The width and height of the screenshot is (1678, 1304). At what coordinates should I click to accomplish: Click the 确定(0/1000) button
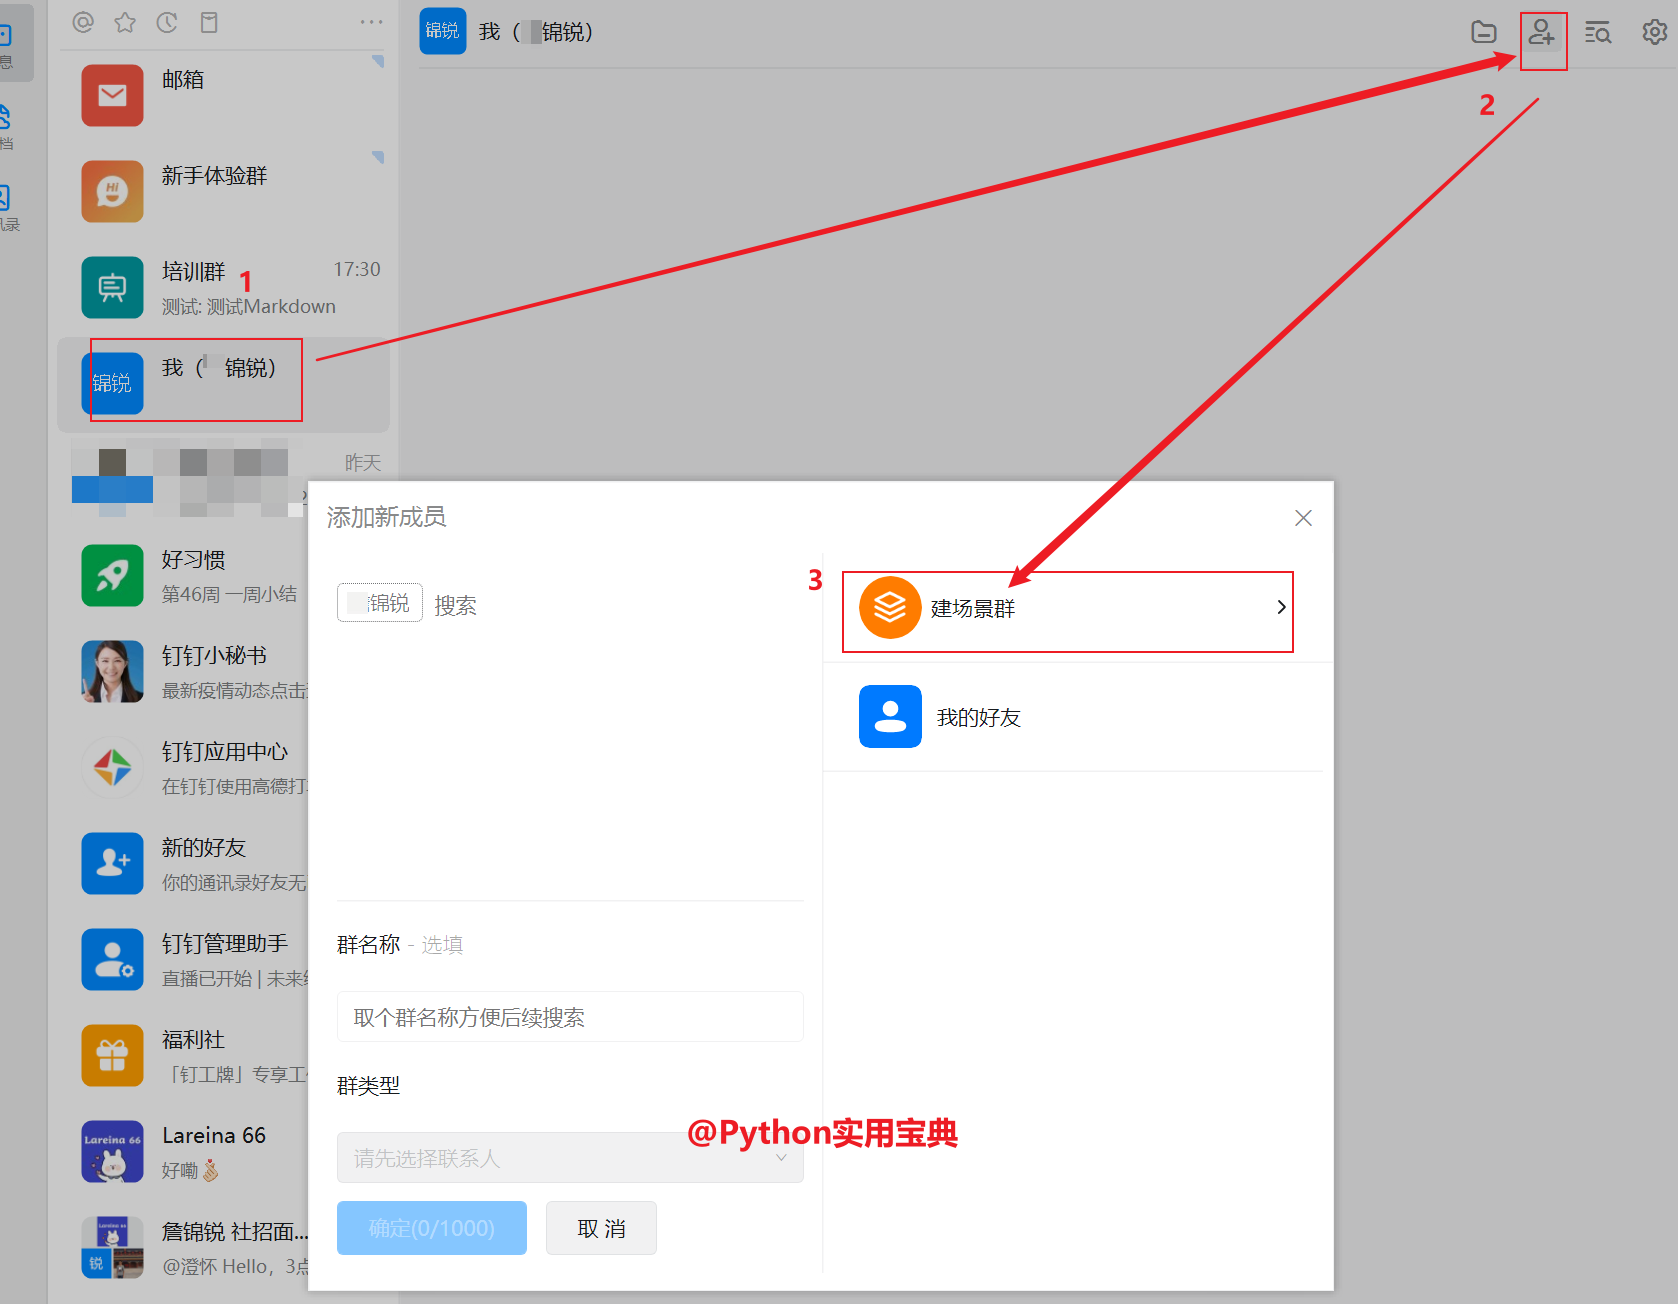tap(432, 1228)
